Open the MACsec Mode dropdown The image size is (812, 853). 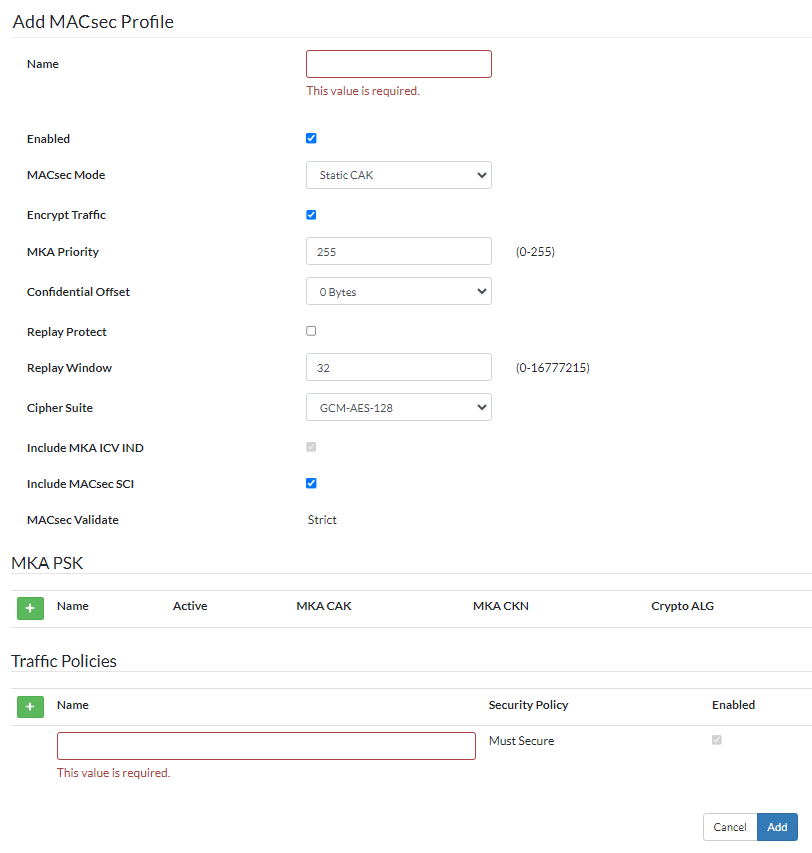[398, 175]
